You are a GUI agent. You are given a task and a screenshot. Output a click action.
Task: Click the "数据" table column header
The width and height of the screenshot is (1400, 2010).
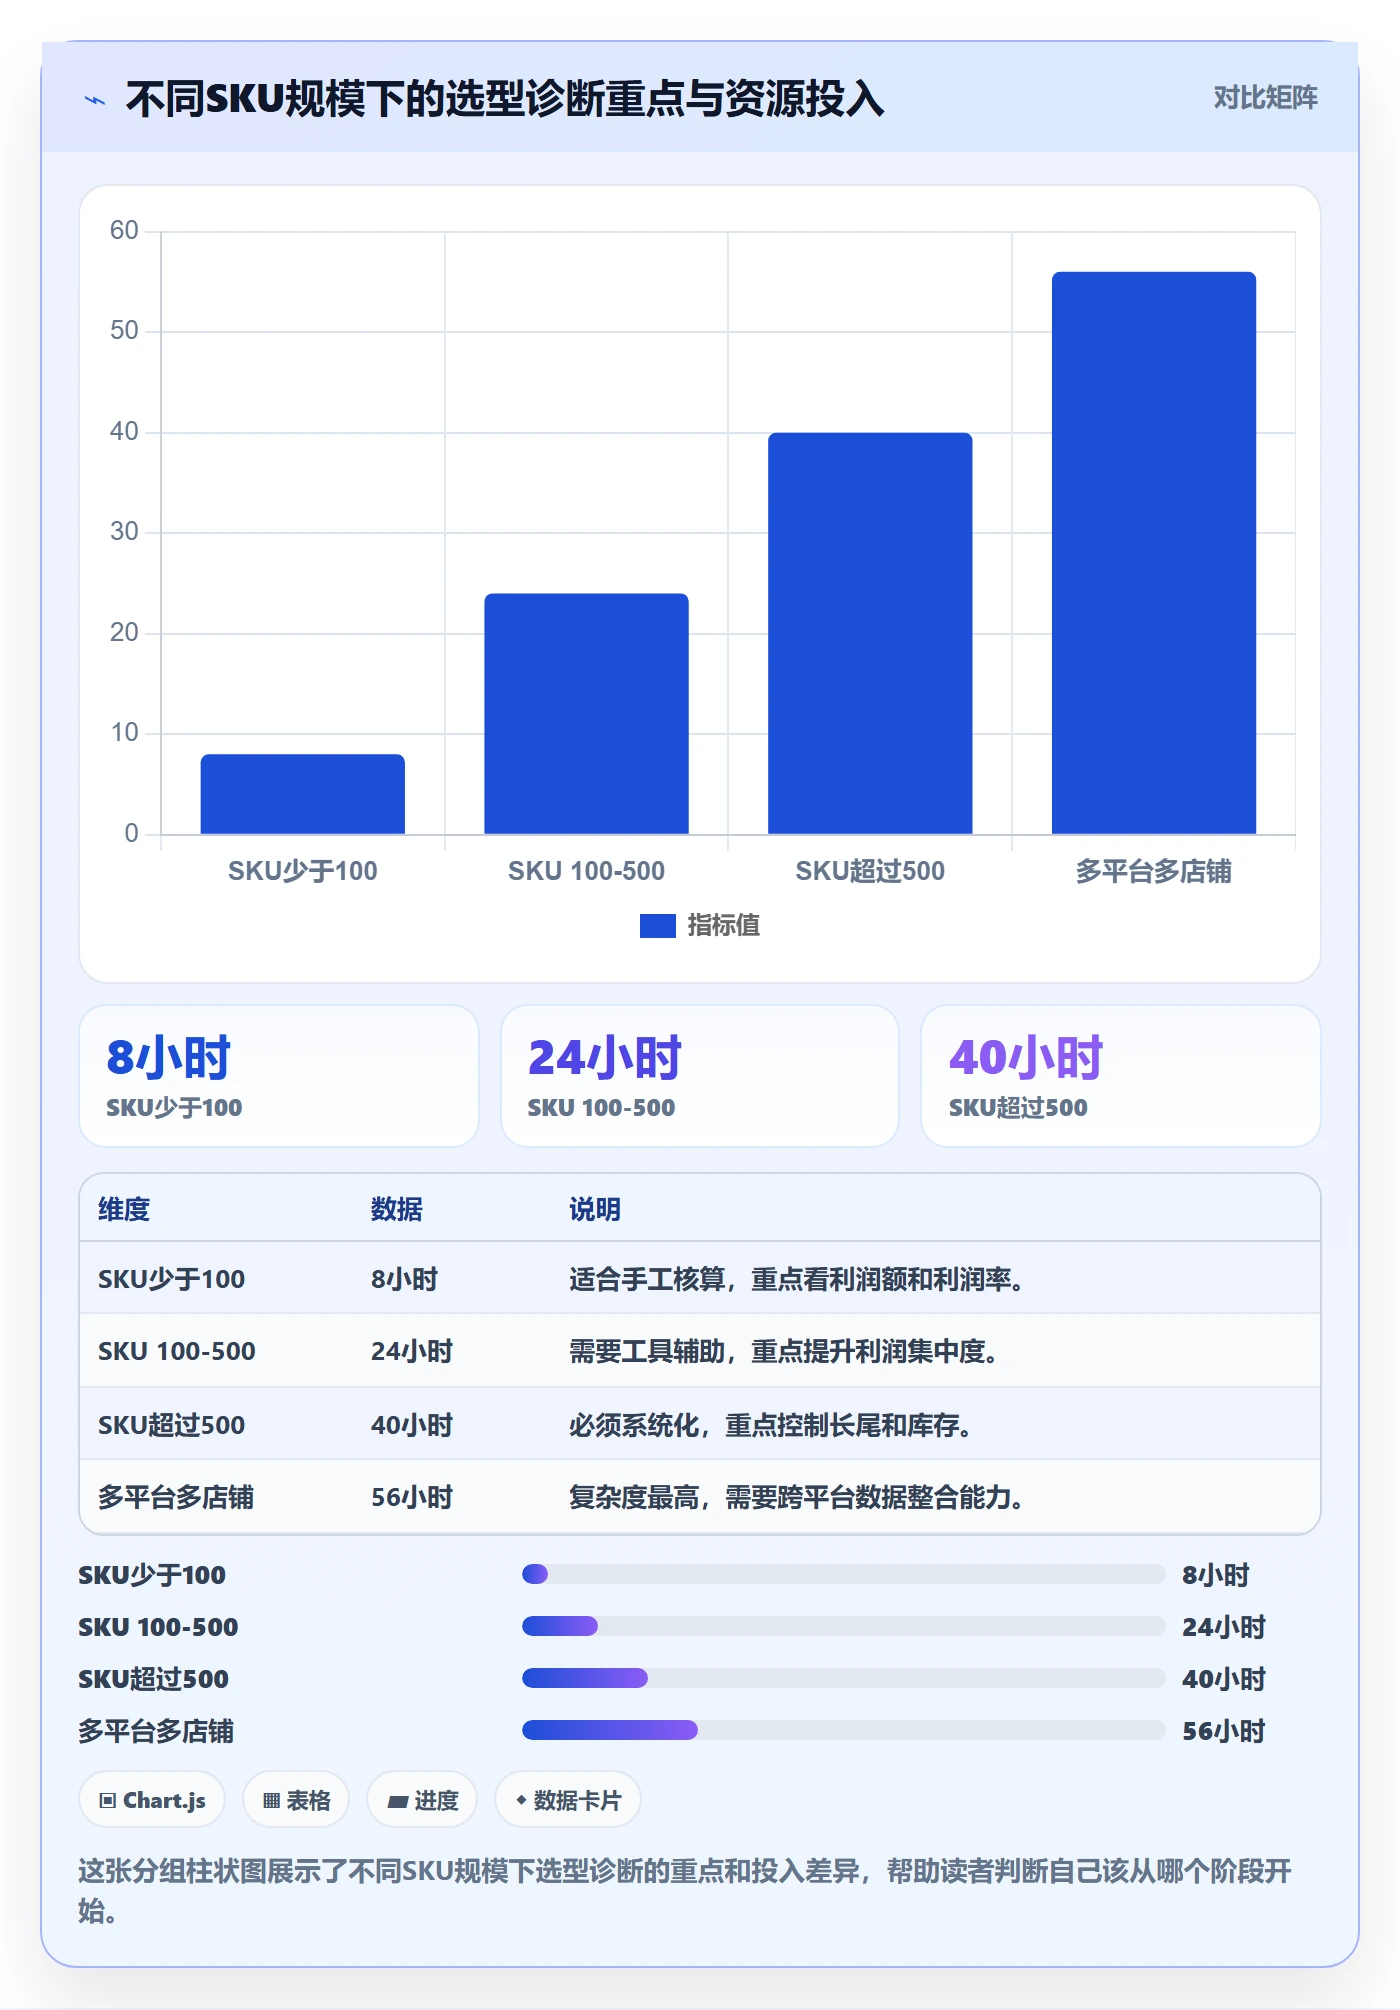click(397, 1209)
